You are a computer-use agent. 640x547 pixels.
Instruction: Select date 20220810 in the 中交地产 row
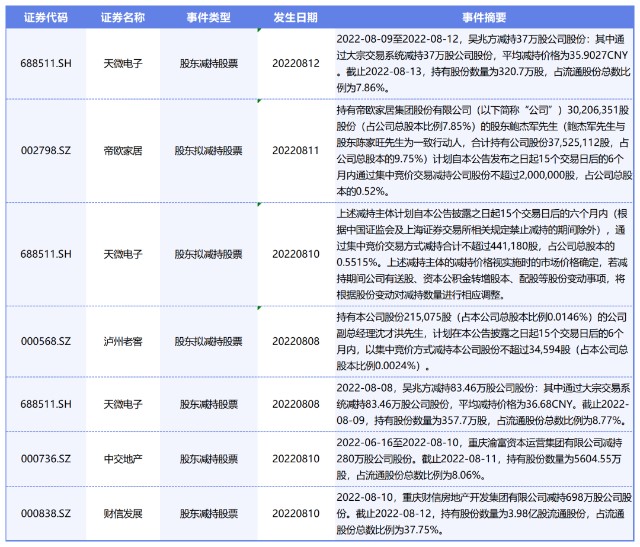pos(296,459)
